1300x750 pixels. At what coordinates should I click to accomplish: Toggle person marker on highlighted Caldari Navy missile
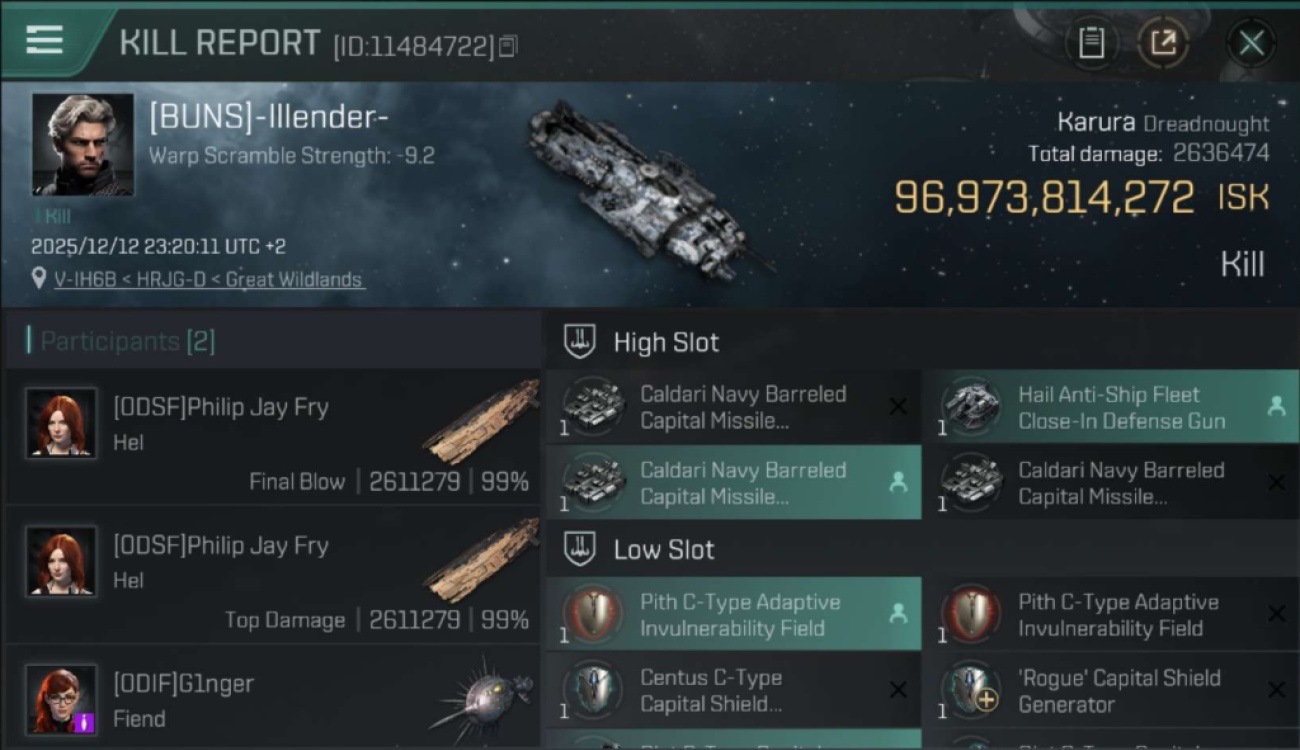tap(898, 482)
